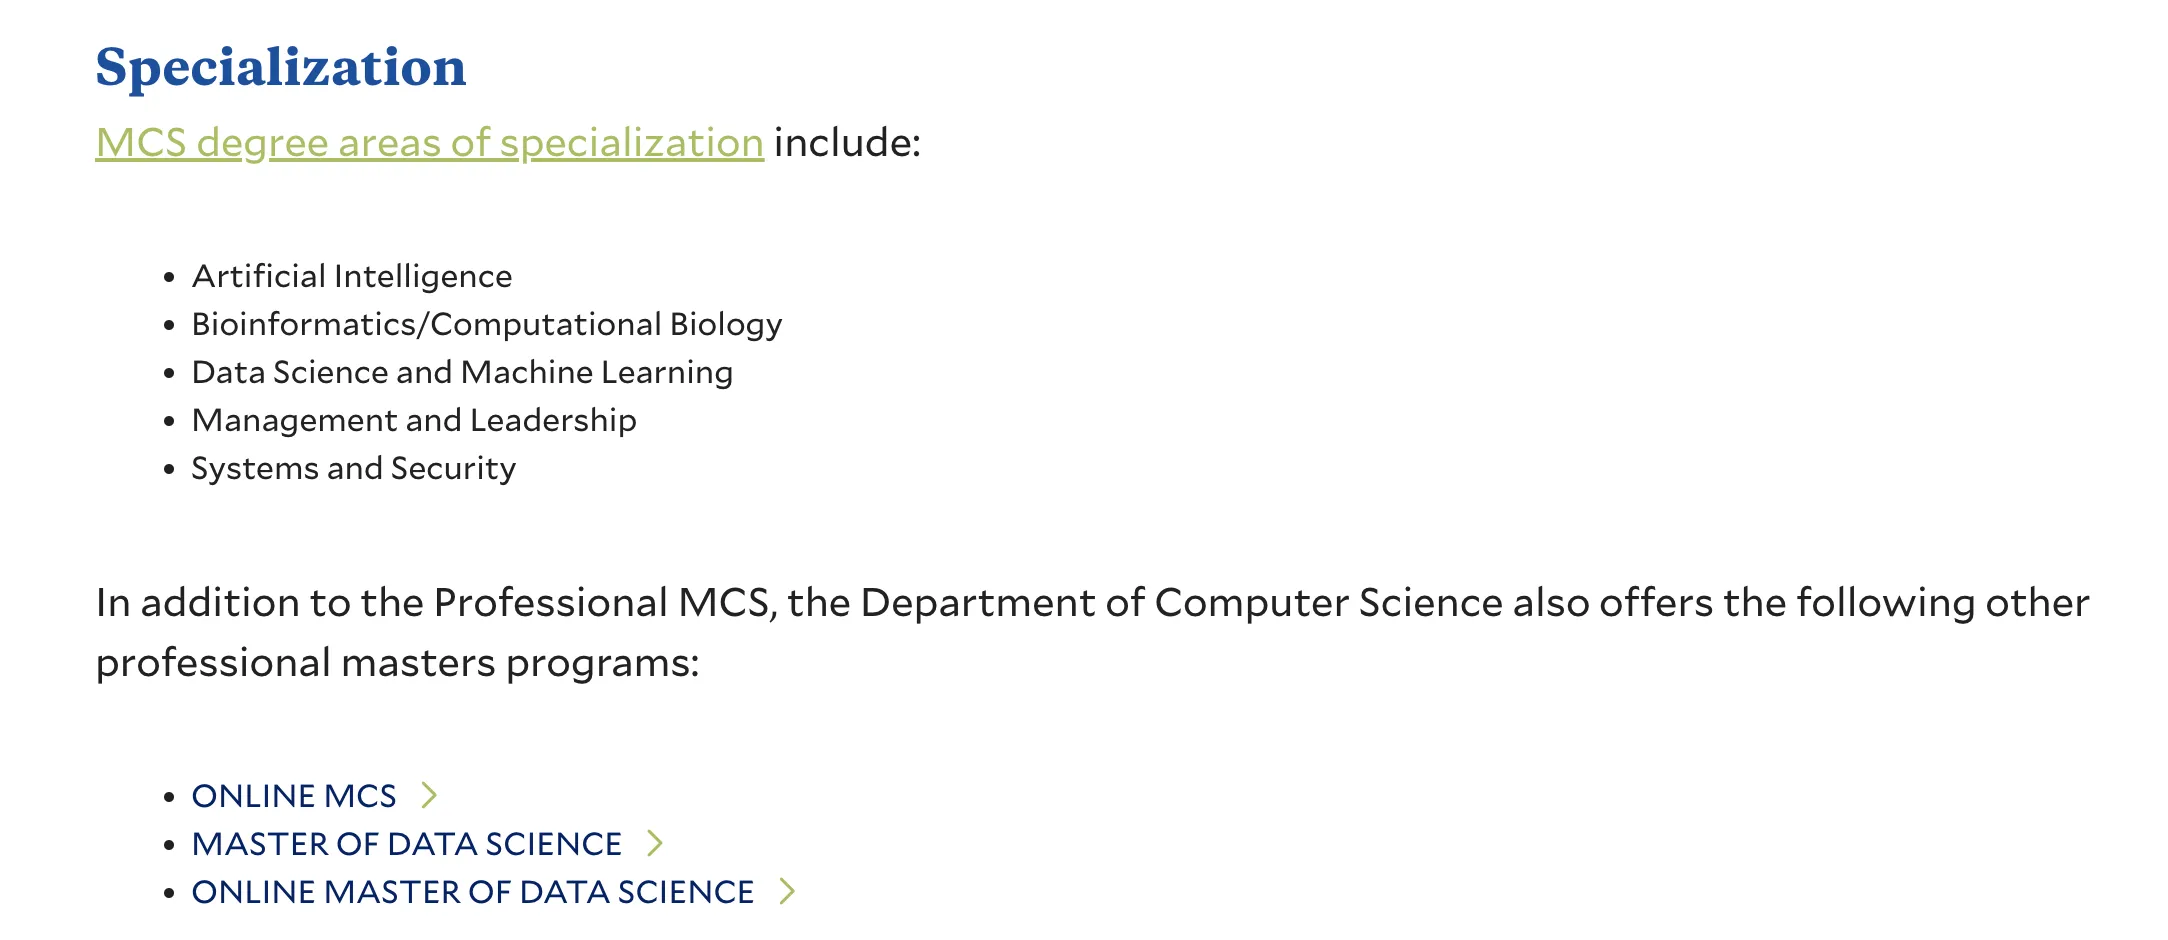This screenshot has height=940, width=2168.
Task: Click the Specialization heading
Action: coord(281,68)
